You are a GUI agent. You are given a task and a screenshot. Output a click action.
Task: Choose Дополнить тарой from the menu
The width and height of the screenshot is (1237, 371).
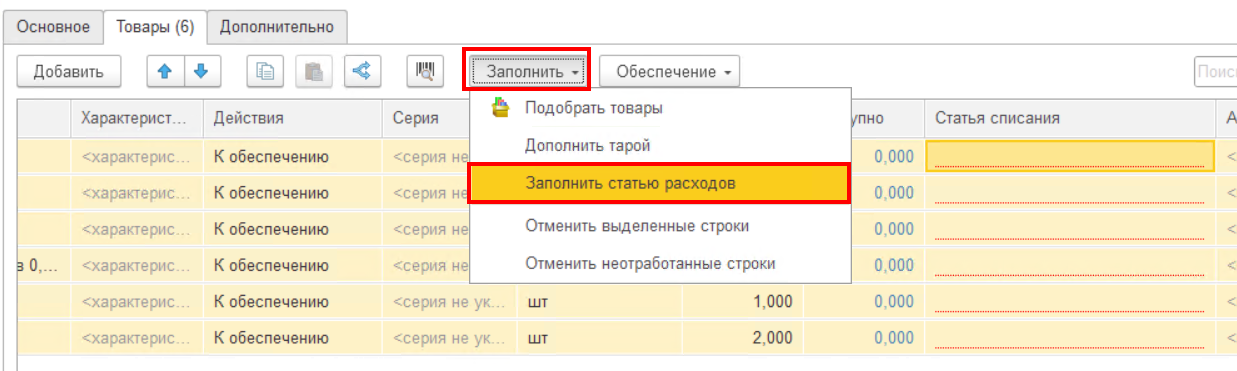click(x=588, y=145)
